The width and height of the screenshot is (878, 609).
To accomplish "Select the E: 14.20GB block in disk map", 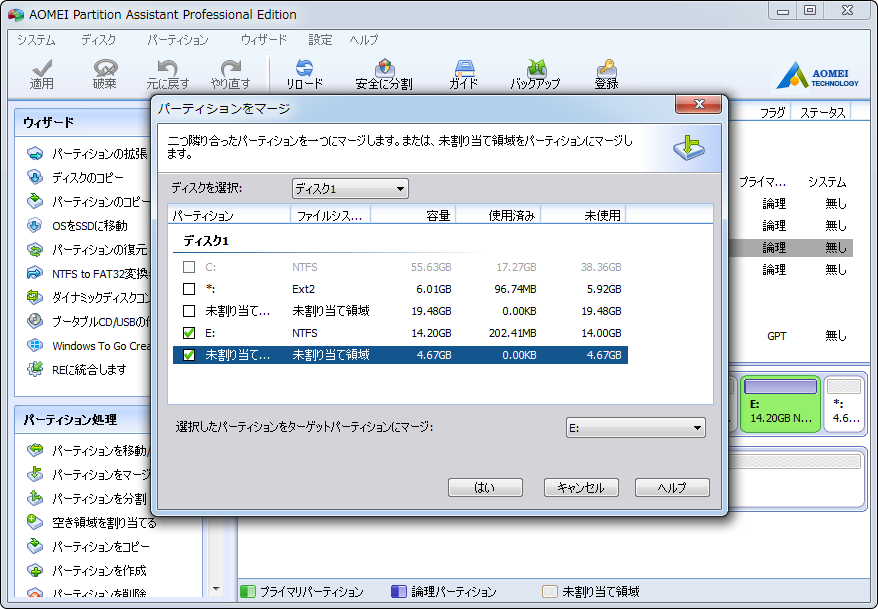I will (x=780, y=404).
